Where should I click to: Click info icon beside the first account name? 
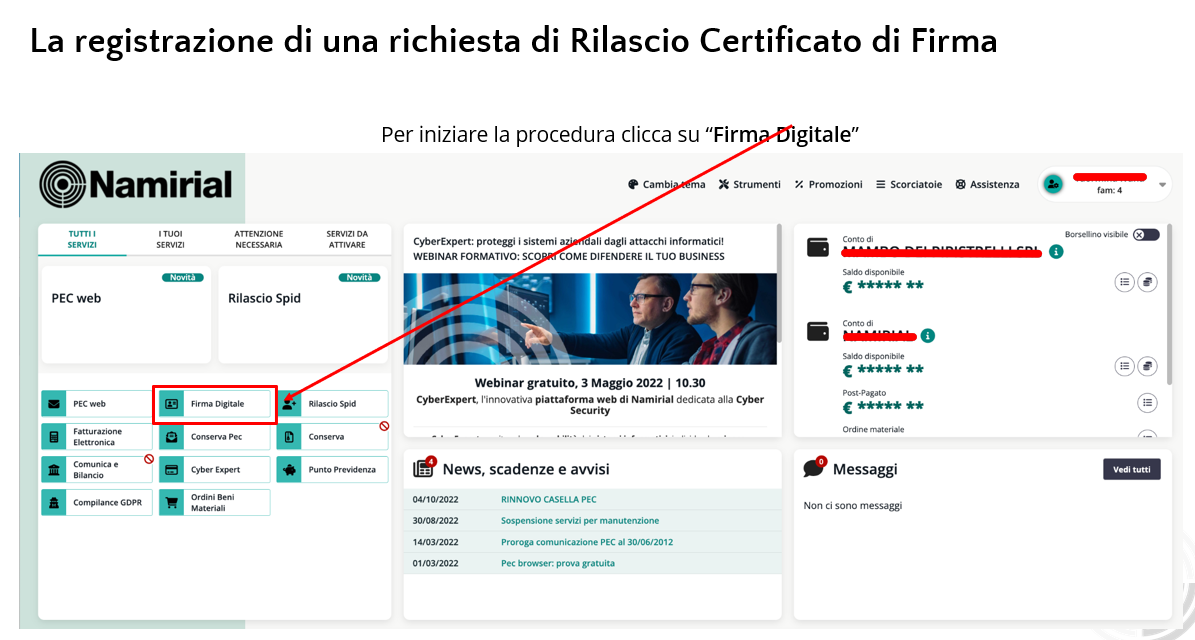[x=1056, y=251]
